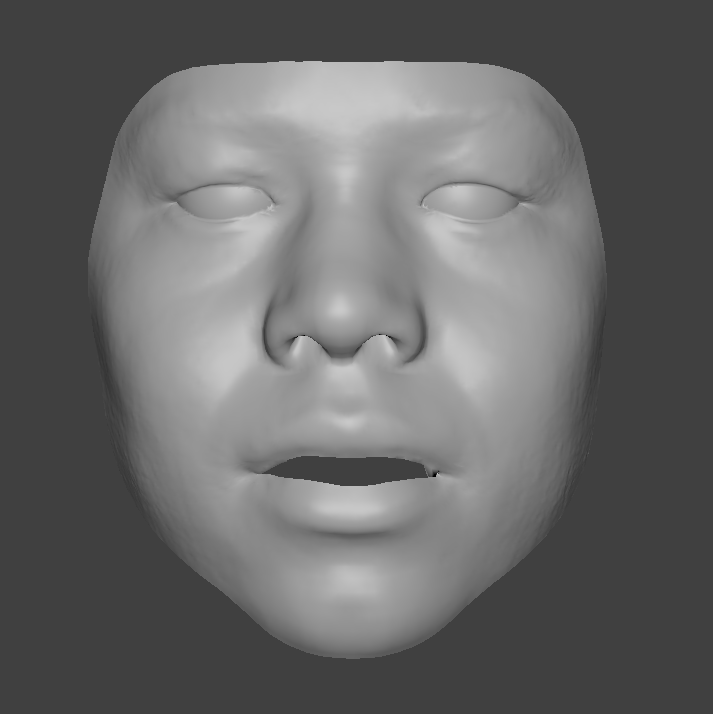The width and height of the screenshot is (713, 714).
Task: Select the face model's left-side eye
Action: tap(225, 200)
